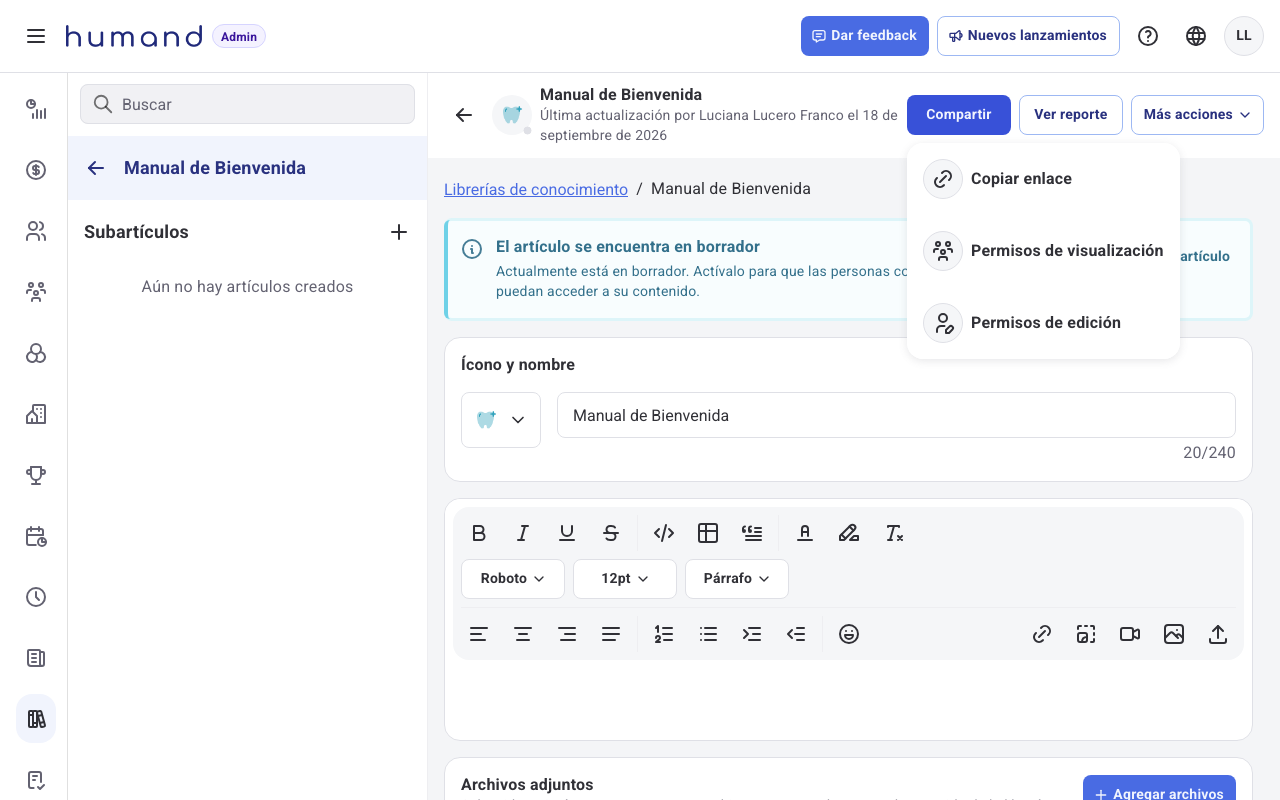Open the article icon picker dropdown
Image resolution: width=1280 pixels, height=800 pixels.
tap(501, 420)
